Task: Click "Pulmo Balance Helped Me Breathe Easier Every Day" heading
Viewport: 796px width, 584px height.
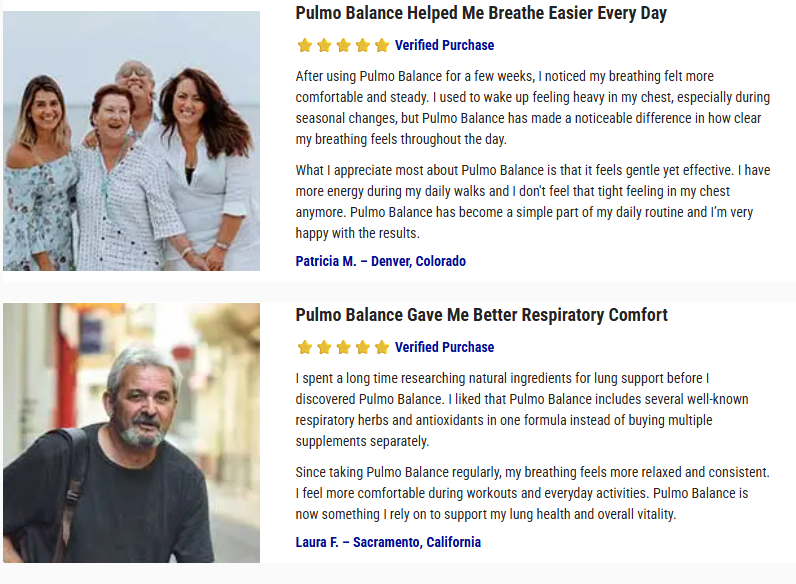Action: pos(481,13)
